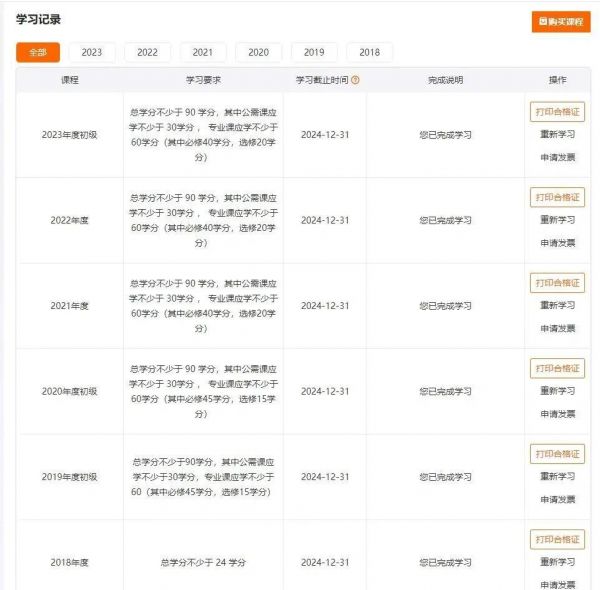Click the 完成说明 column header

tap(445, 80)
